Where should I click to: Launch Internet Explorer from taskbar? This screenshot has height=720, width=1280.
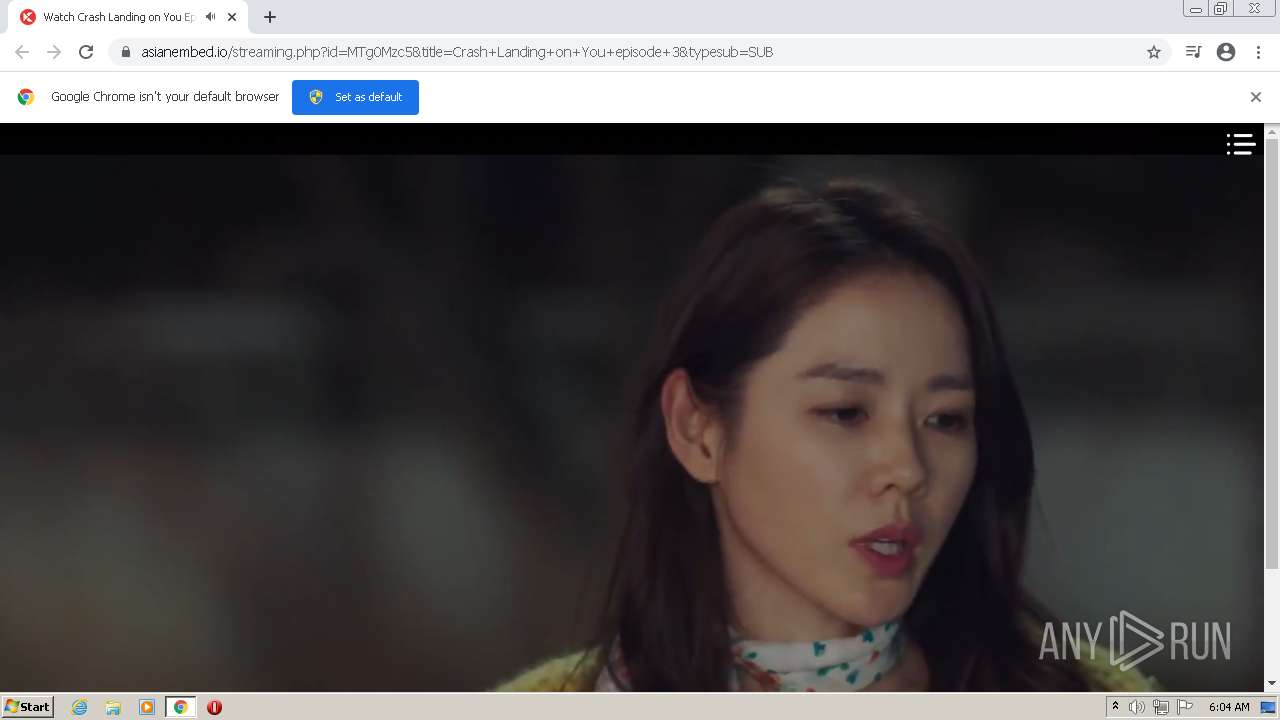pos(80,707)
